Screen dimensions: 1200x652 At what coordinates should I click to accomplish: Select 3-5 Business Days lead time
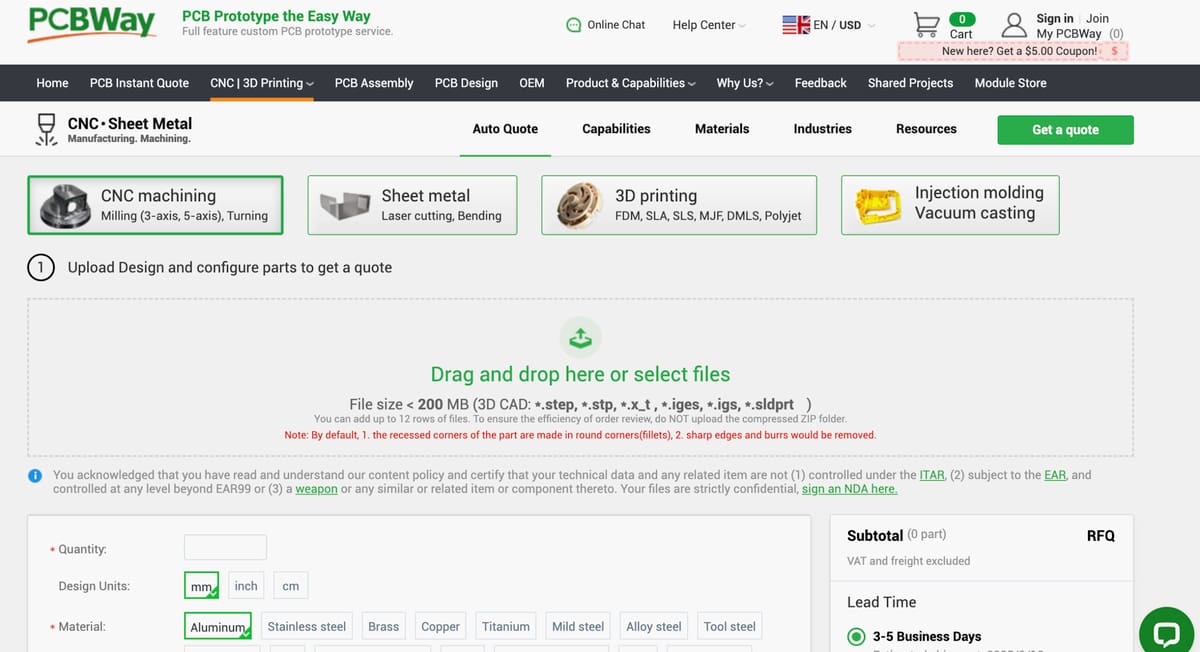pyautogui.click(x=857, y=637)
